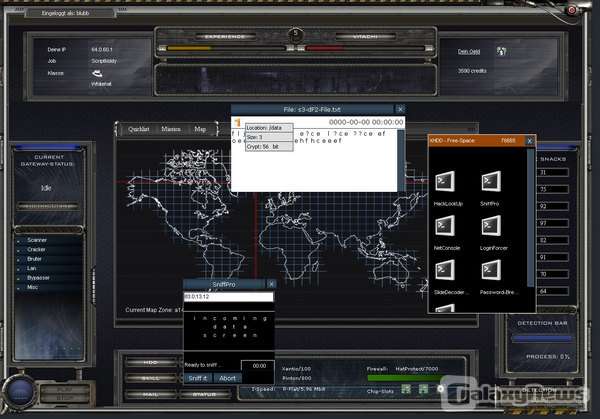Click the Scriptkiddy job value
Screen dimensions: 600x419
tap(104, 61)
